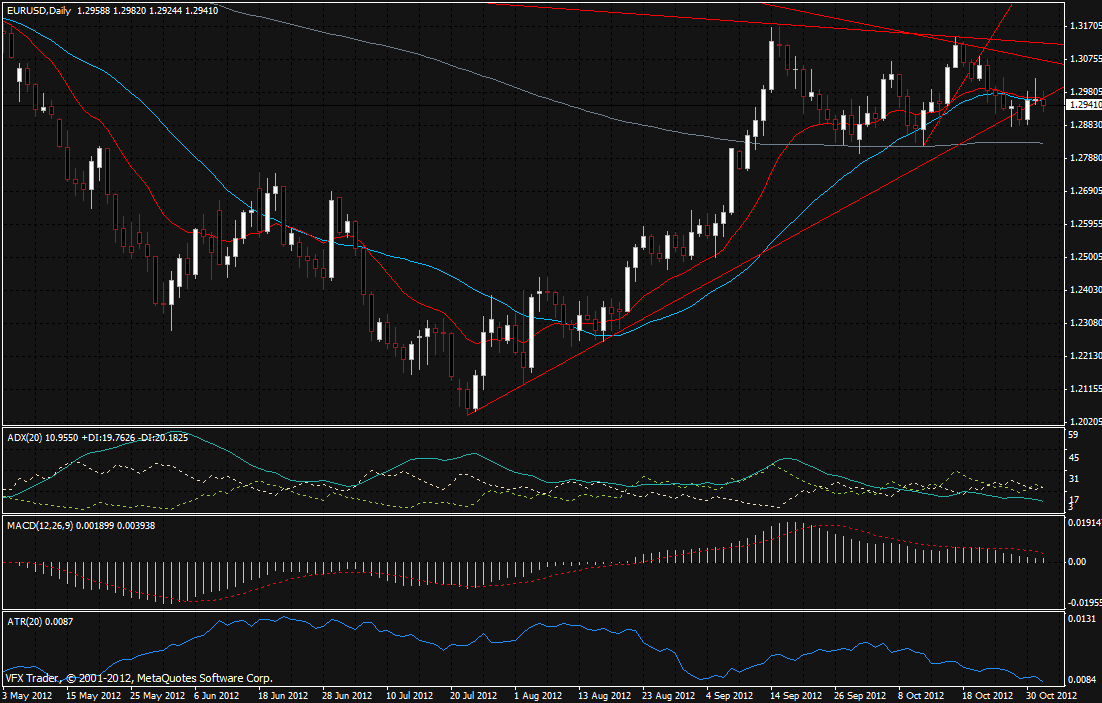Screen dimensions: 1102x703
Task: Select the 20 Jul 2012 date label
Action: (475, 694)
